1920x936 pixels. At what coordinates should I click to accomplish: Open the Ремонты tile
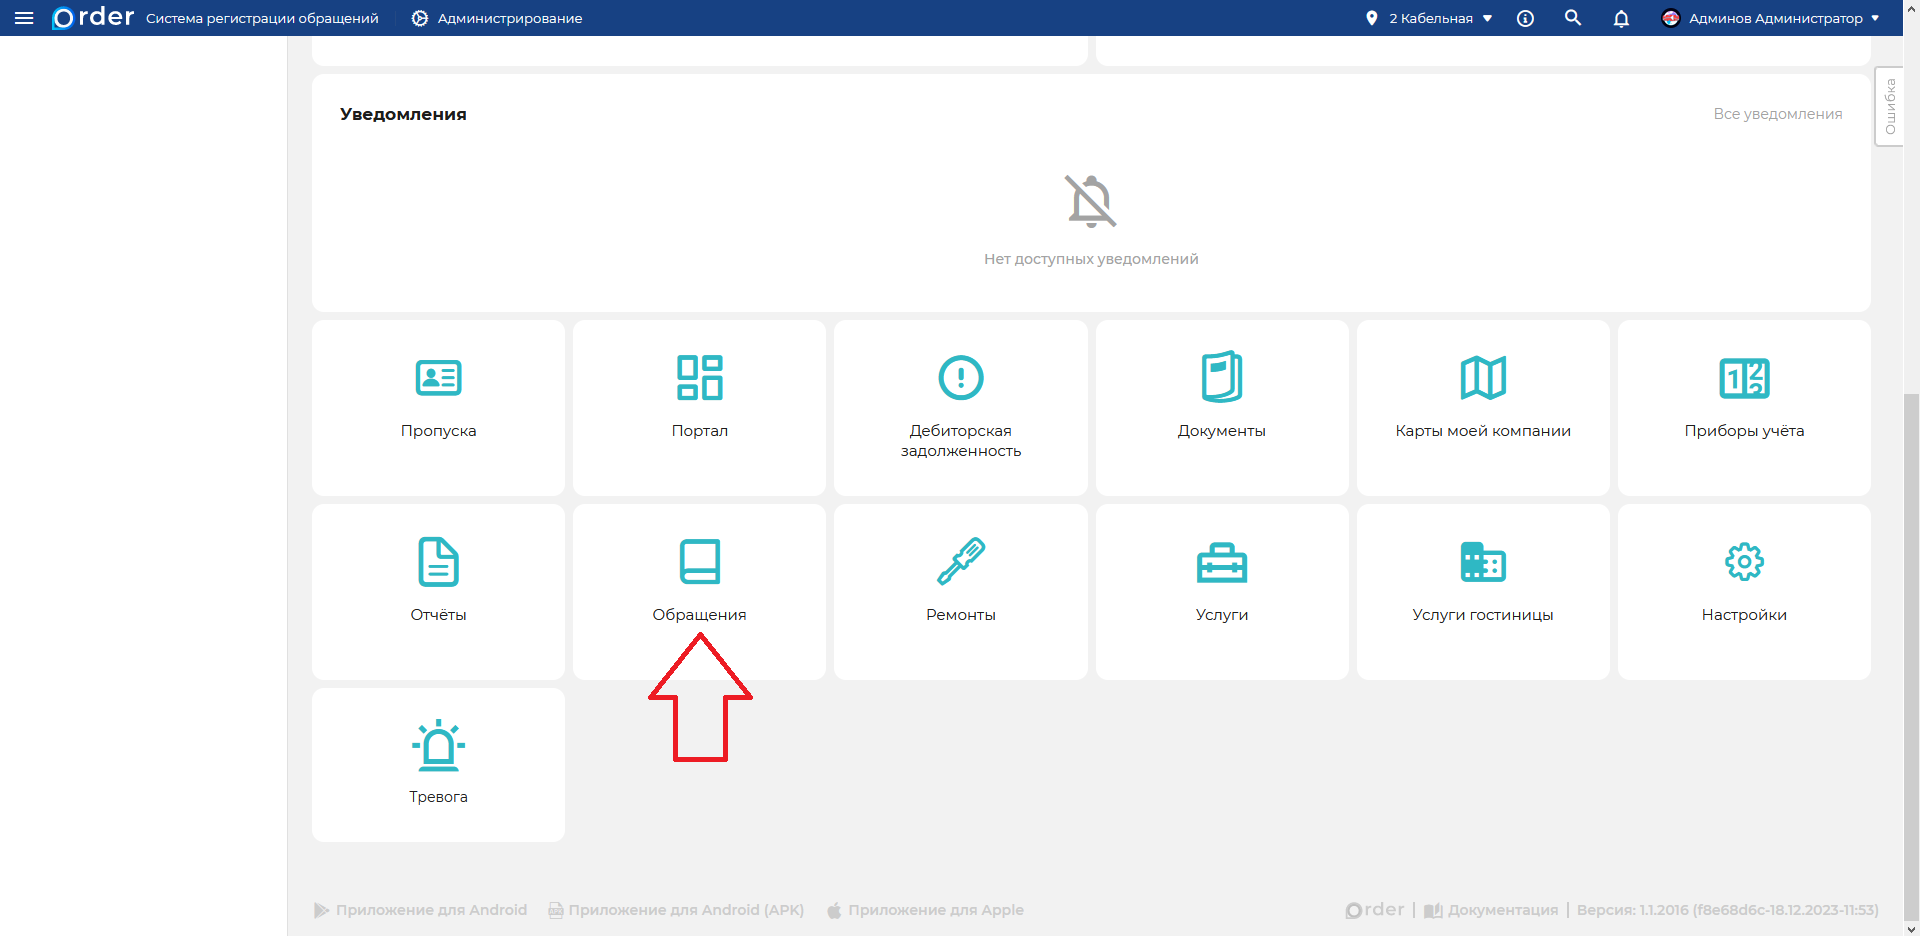click(960, 590)
